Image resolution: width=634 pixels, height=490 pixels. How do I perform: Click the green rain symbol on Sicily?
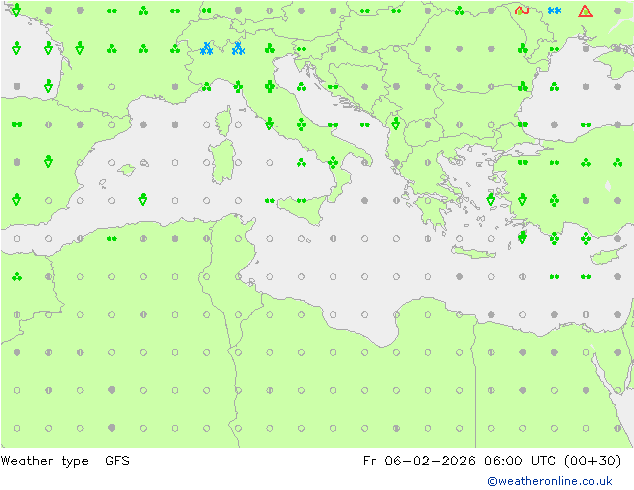[301, 201]
